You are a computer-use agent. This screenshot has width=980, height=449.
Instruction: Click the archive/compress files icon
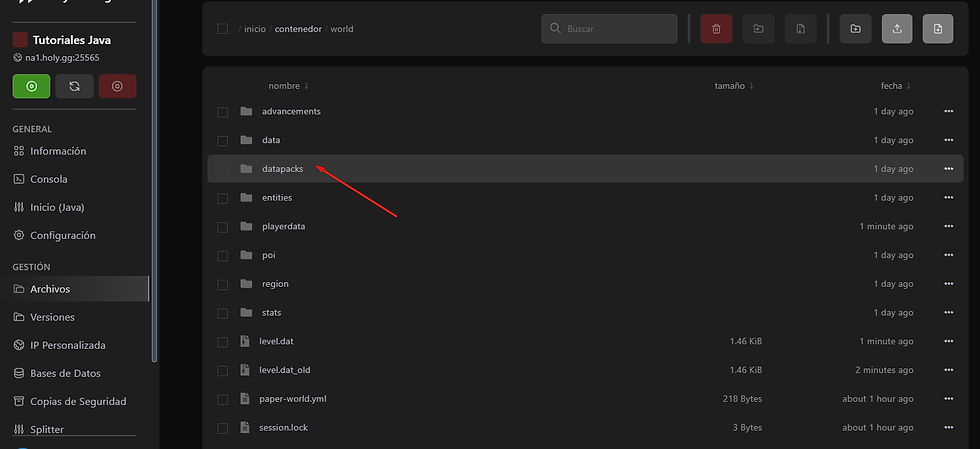coord(801,29)
